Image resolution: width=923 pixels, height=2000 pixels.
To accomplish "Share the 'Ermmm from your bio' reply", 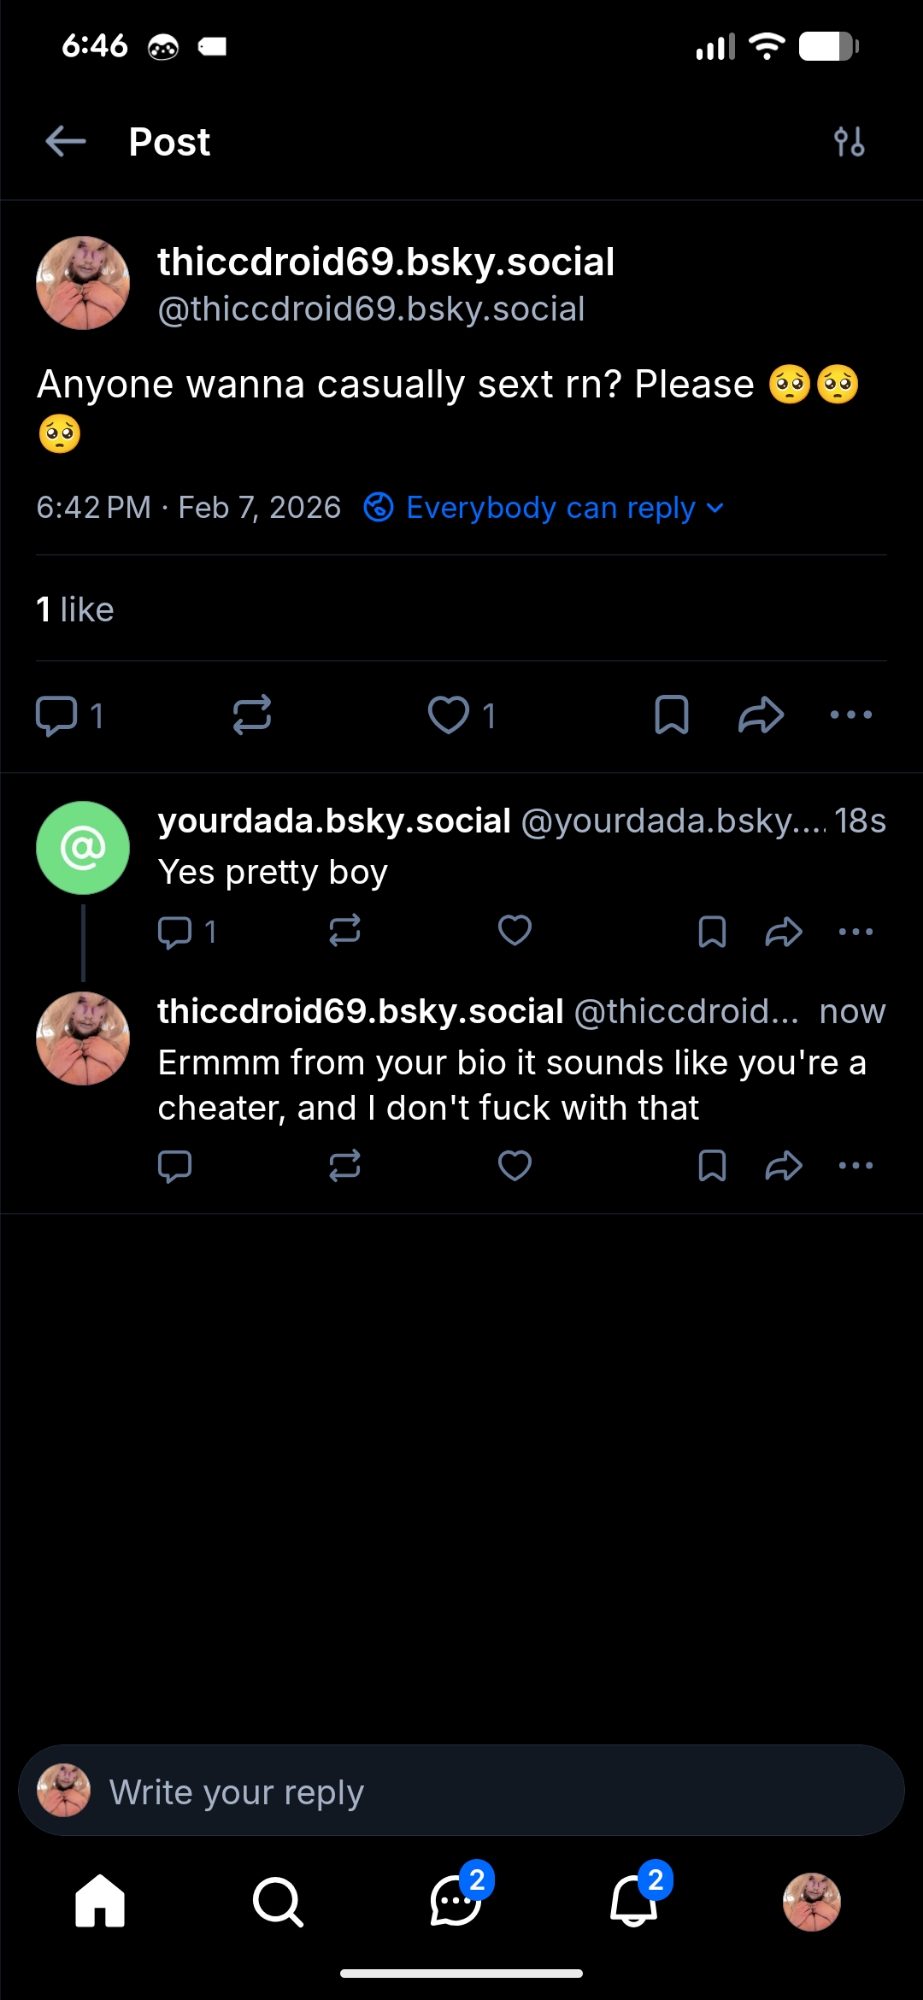I will click(784, 1165).
